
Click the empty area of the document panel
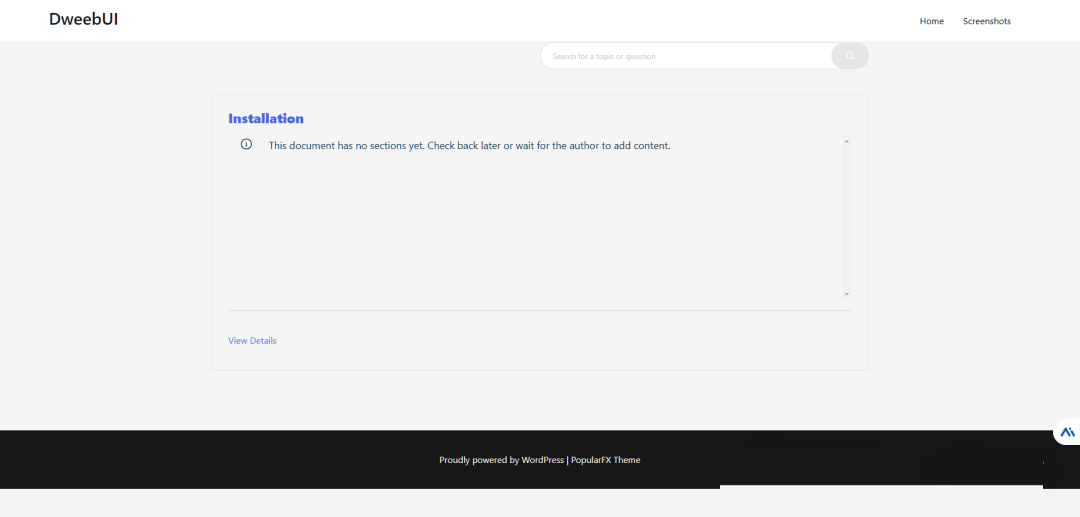[x=530, y=230]
